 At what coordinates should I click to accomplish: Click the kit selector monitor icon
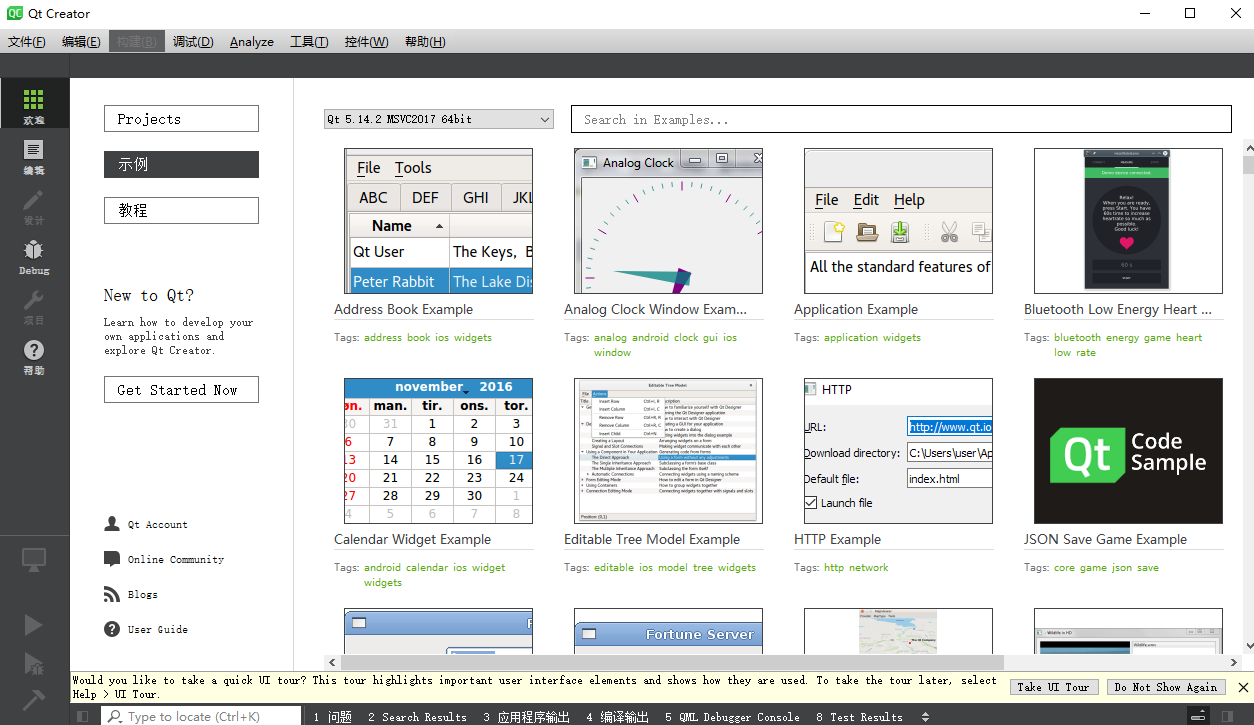34,561
